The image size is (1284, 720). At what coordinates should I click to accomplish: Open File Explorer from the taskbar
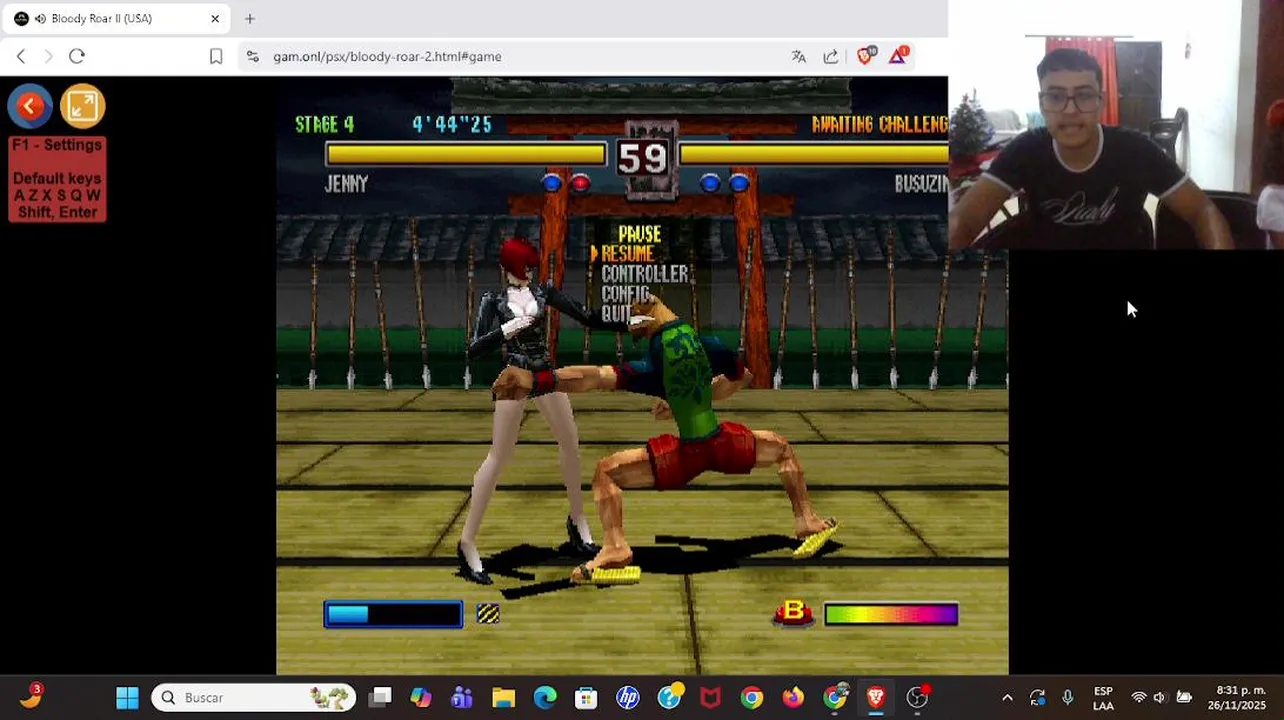tap(503, 697)
